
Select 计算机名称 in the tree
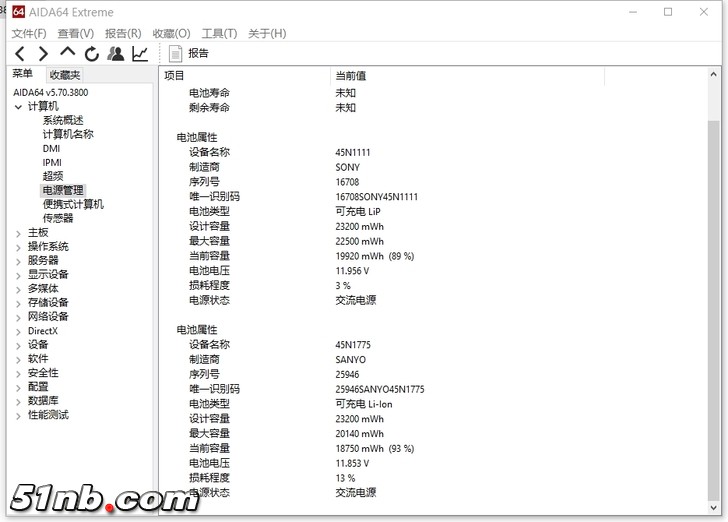[68, 134]
